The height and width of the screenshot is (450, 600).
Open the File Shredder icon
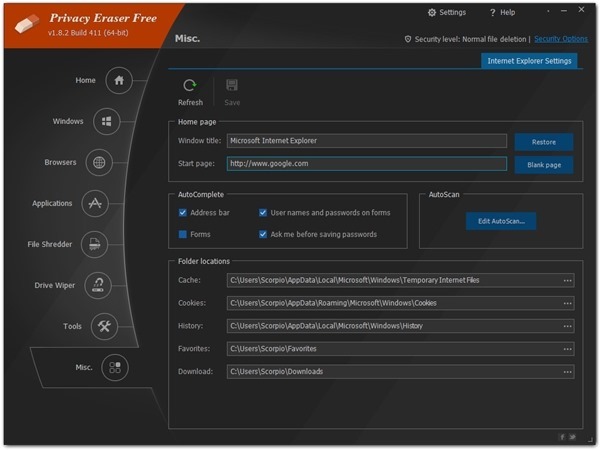(95, 244)
